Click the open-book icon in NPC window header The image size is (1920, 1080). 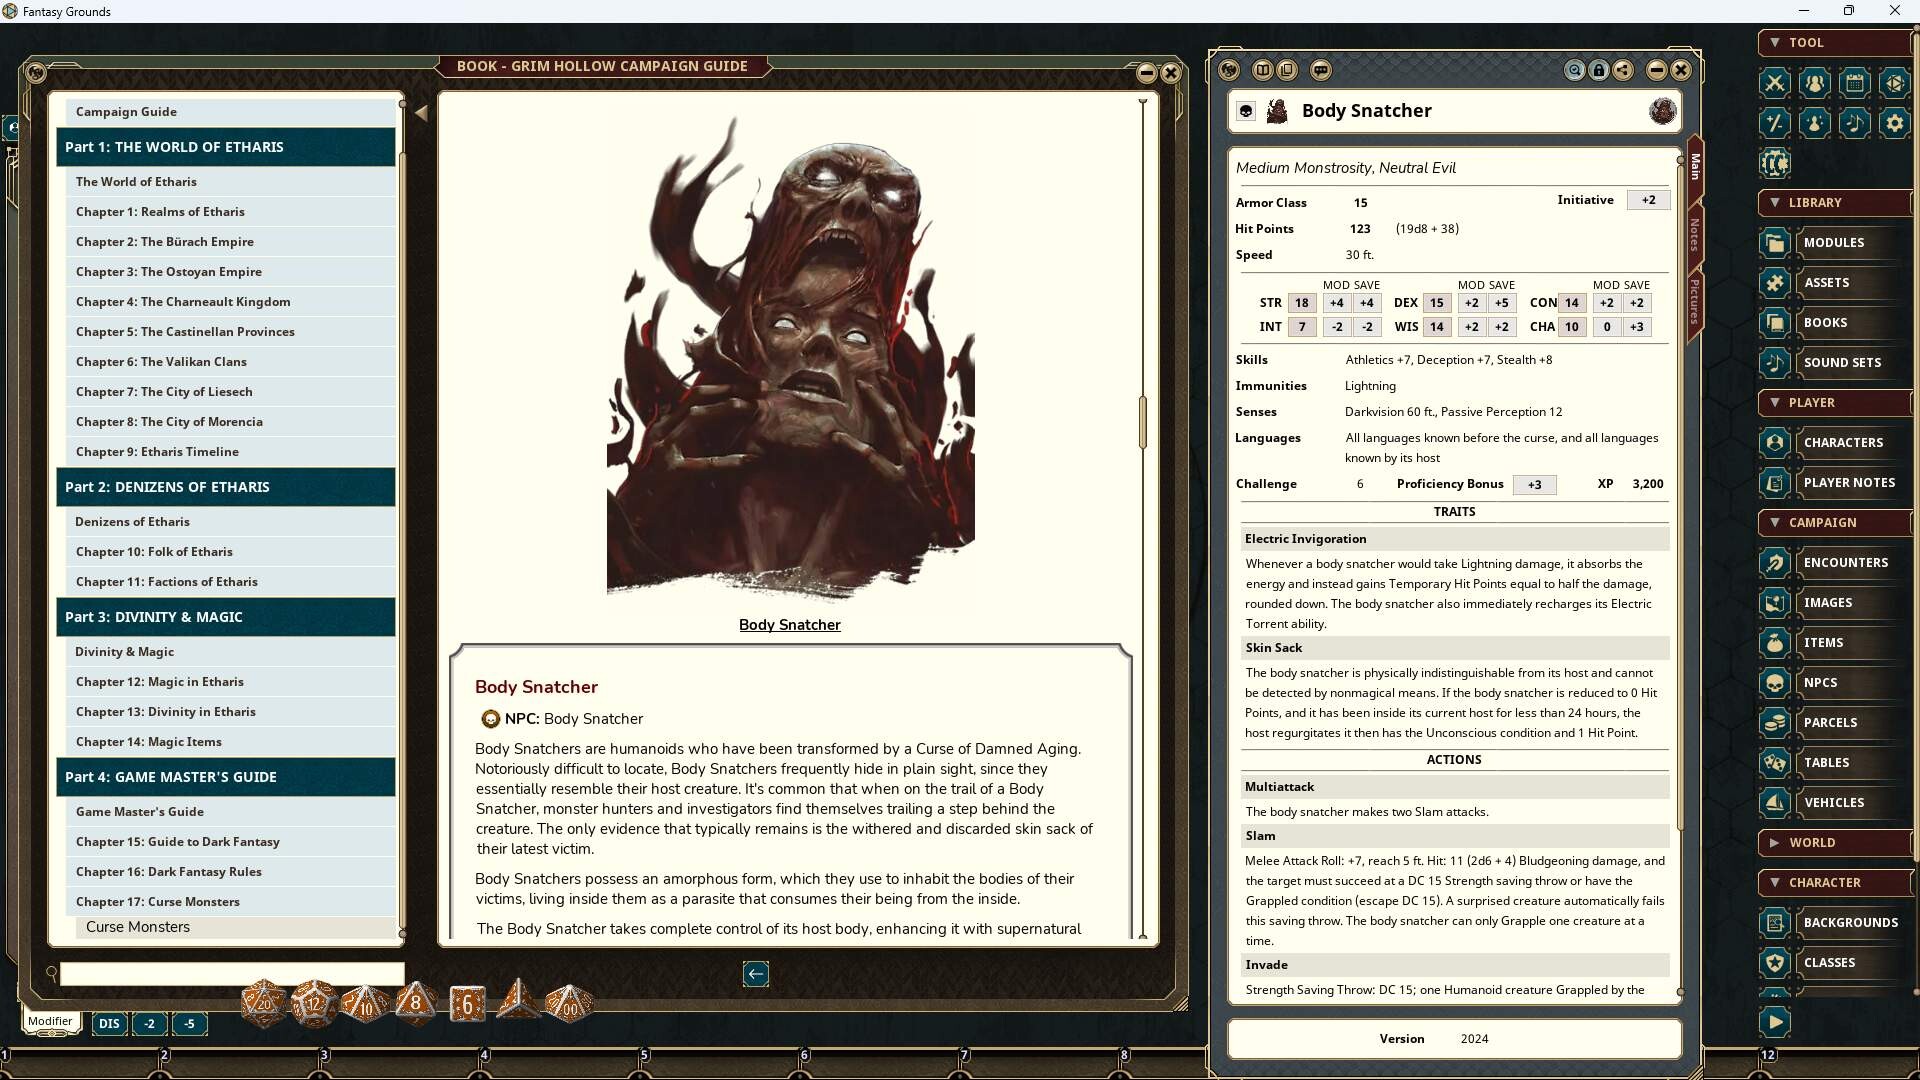tap(1263, 70)
